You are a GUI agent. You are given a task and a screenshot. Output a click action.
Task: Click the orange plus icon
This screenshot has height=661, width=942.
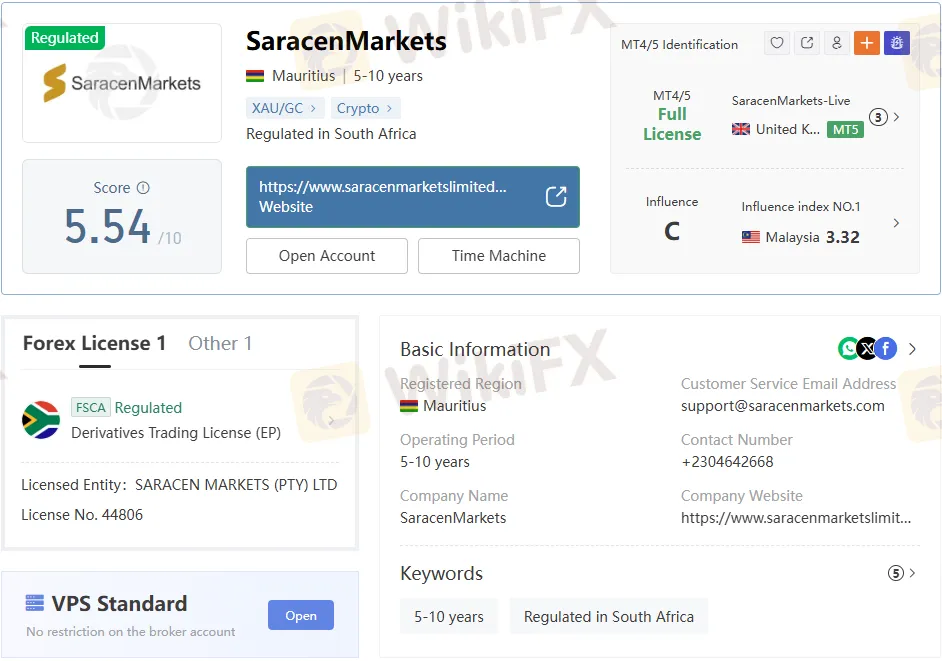pyautogui.click(x=867, y=43)
